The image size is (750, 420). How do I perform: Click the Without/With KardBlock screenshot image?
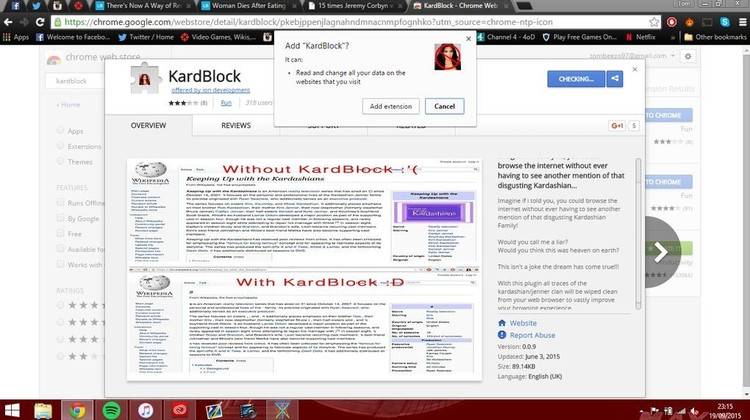pos(304,270)
